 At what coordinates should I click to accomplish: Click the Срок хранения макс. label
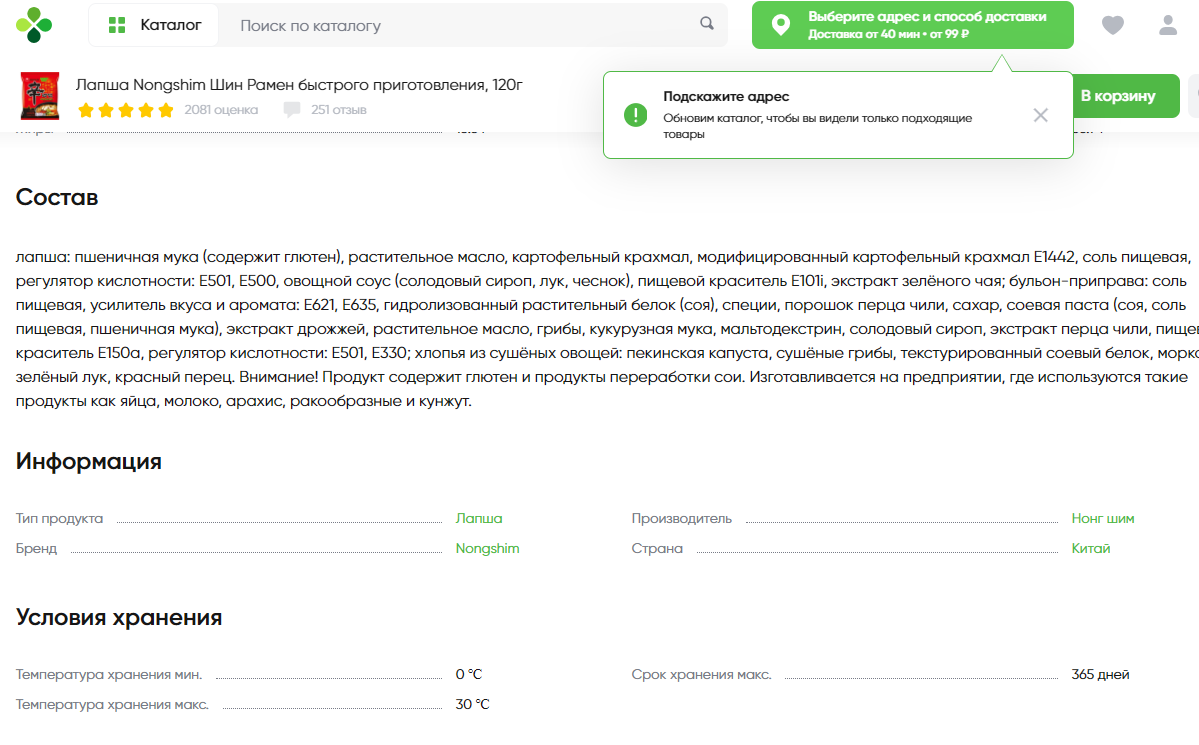[x=701, y=675]
